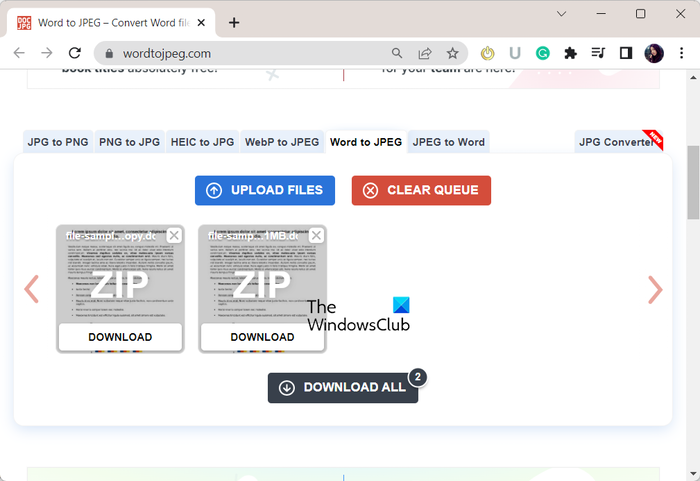The height and width of the screenshot is (481, 700).
Task: Click scrollbar up arrow
Action: click(x=693, y=78)
